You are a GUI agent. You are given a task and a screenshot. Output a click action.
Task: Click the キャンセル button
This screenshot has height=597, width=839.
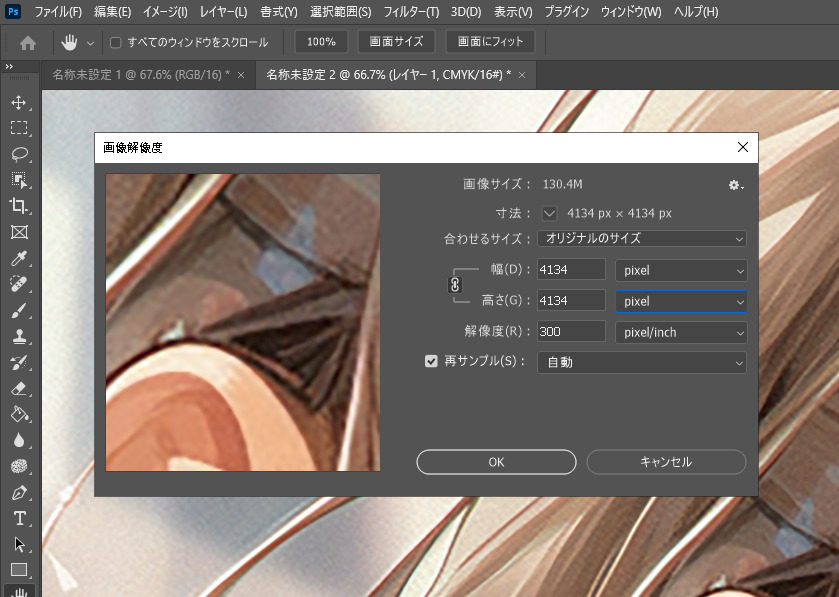(x=666, y=462)
